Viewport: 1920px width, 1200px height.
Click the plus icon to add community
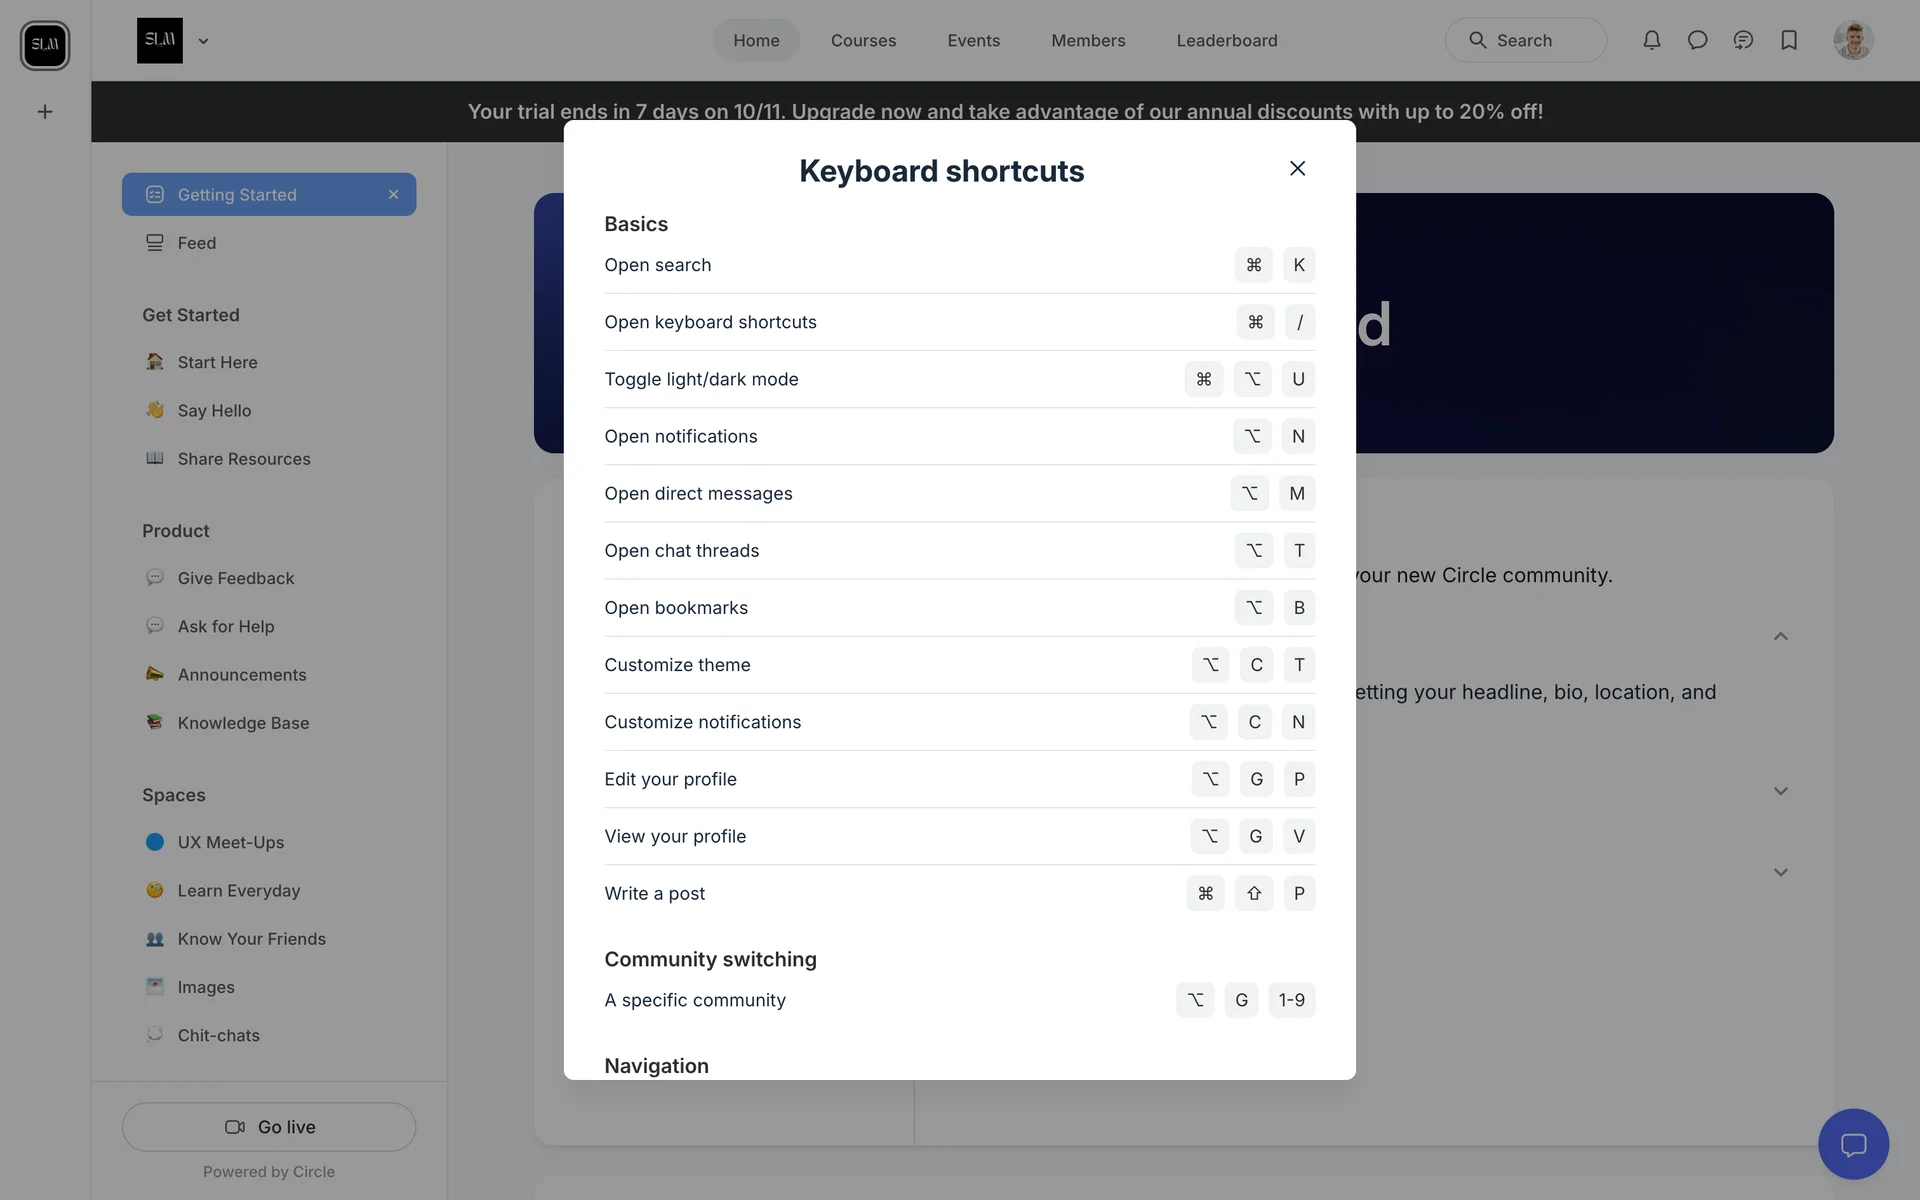click(45, 112)
